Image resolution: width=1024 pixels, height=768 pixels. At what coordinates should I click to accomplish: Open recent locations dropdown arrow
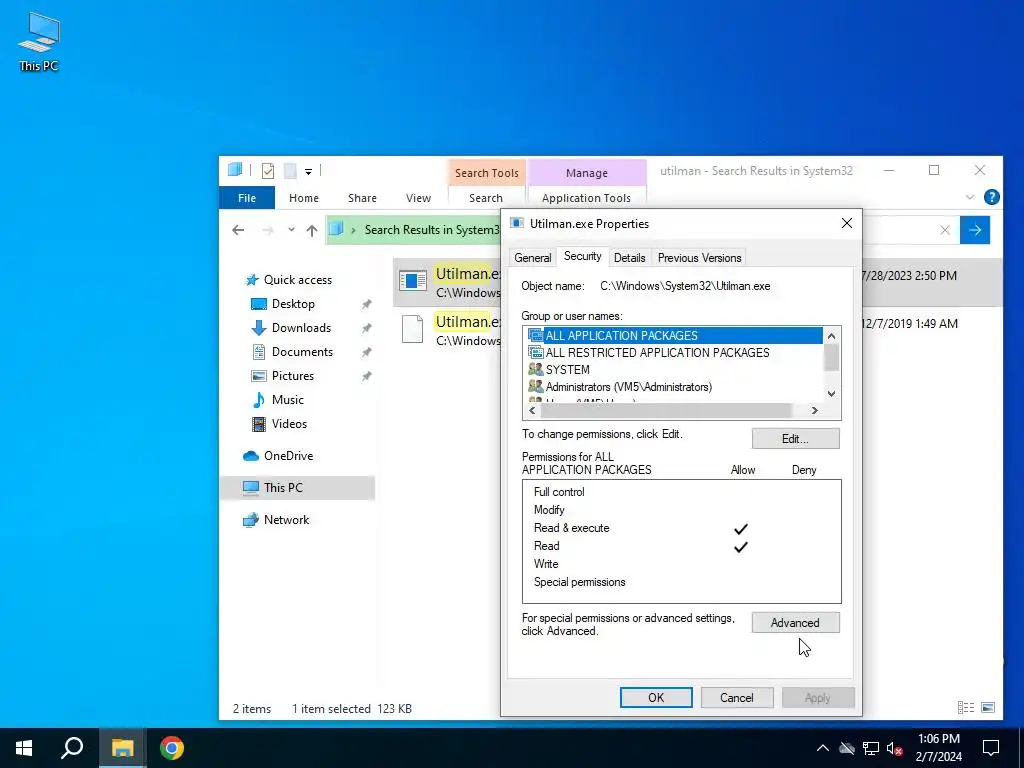point(291,230)
